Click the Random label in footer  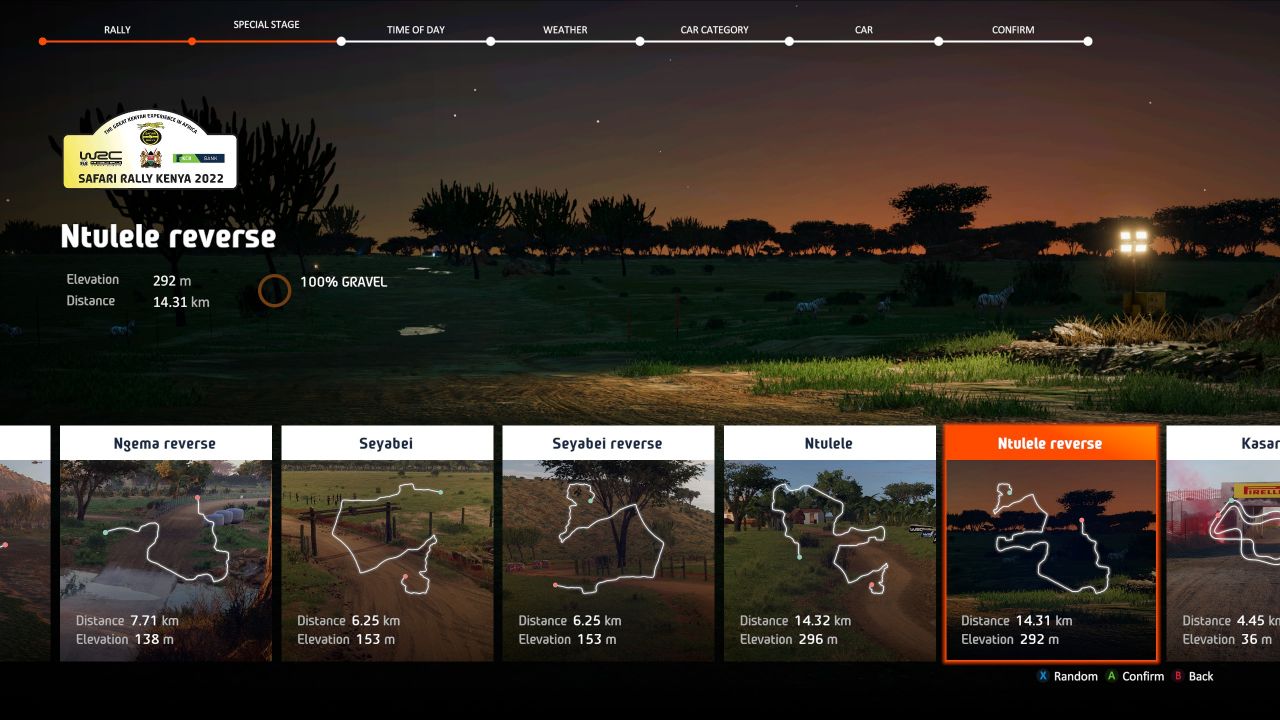pos(1075,677)
